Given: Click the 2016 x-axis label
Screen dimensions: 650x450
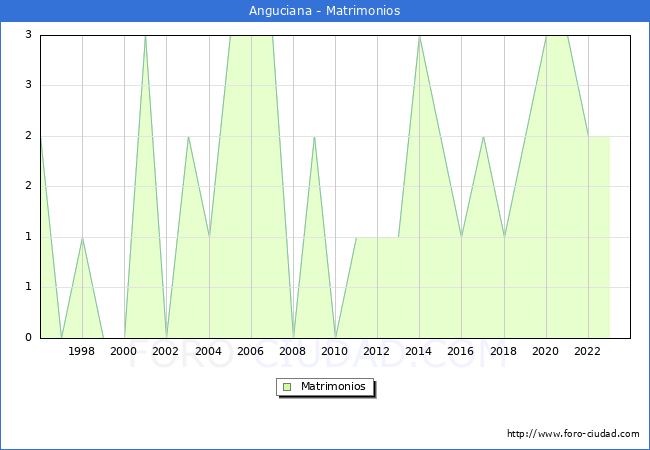Looking at the screenshot, I should coord(461,351).
